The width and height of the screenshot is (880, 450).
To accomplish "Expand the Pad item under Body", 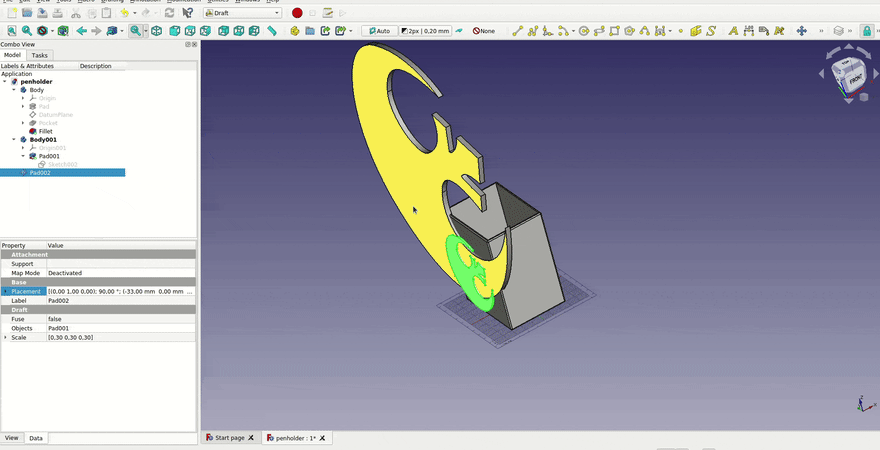I will coord(23,107).
